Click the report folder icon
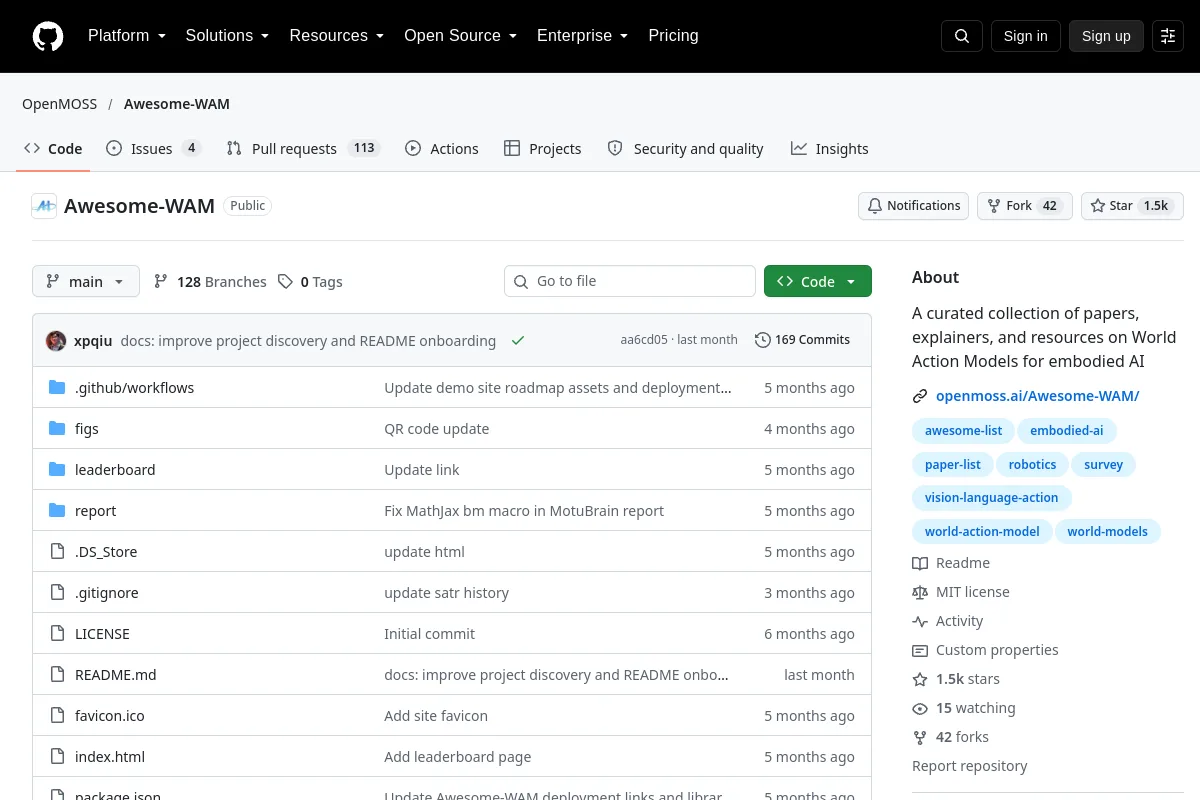The width and height of the screenshot is (1200, 800). [x=57, y=511]
